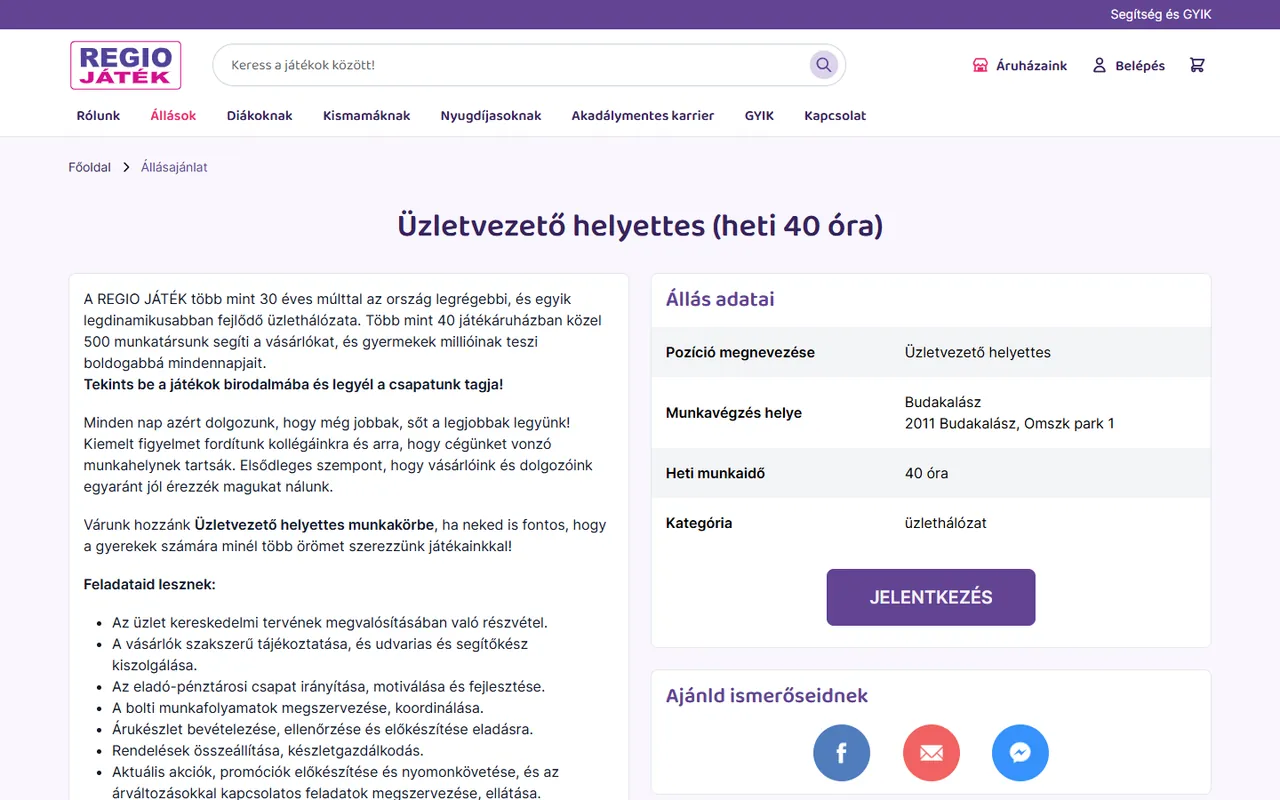1280x800 pixels.
Task: Open the Kapcsolat menu item
Action: pyautogui.click(x=835, y=116)
